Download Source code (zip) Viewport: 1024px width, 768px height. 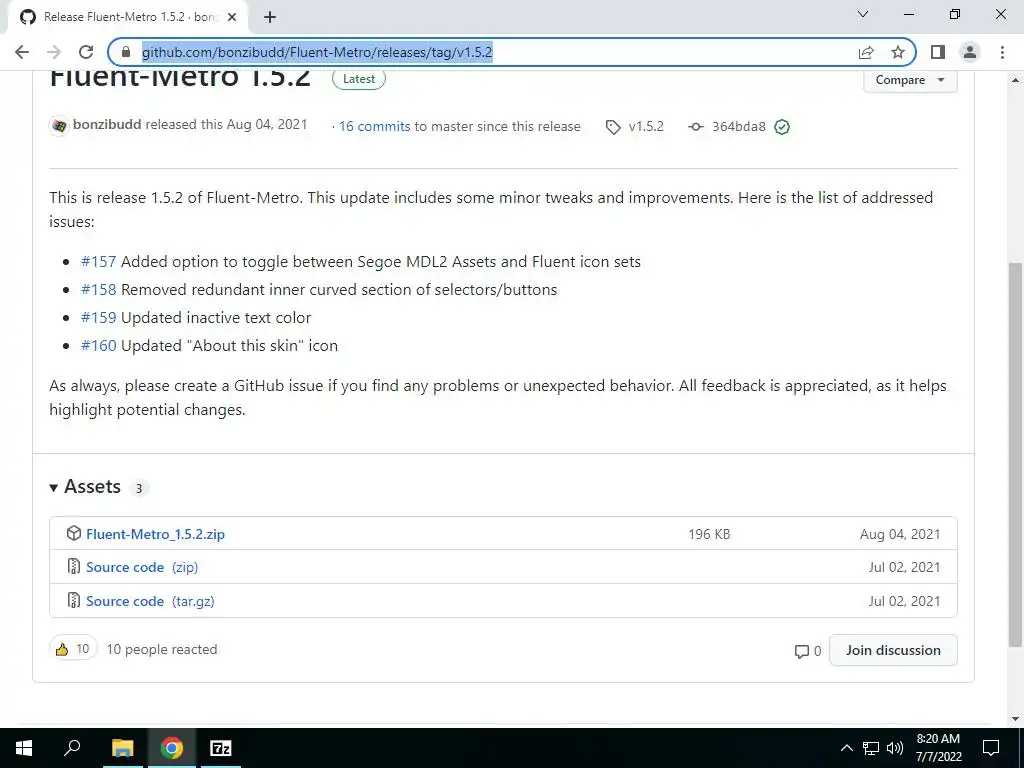click(x=142, y=568)
